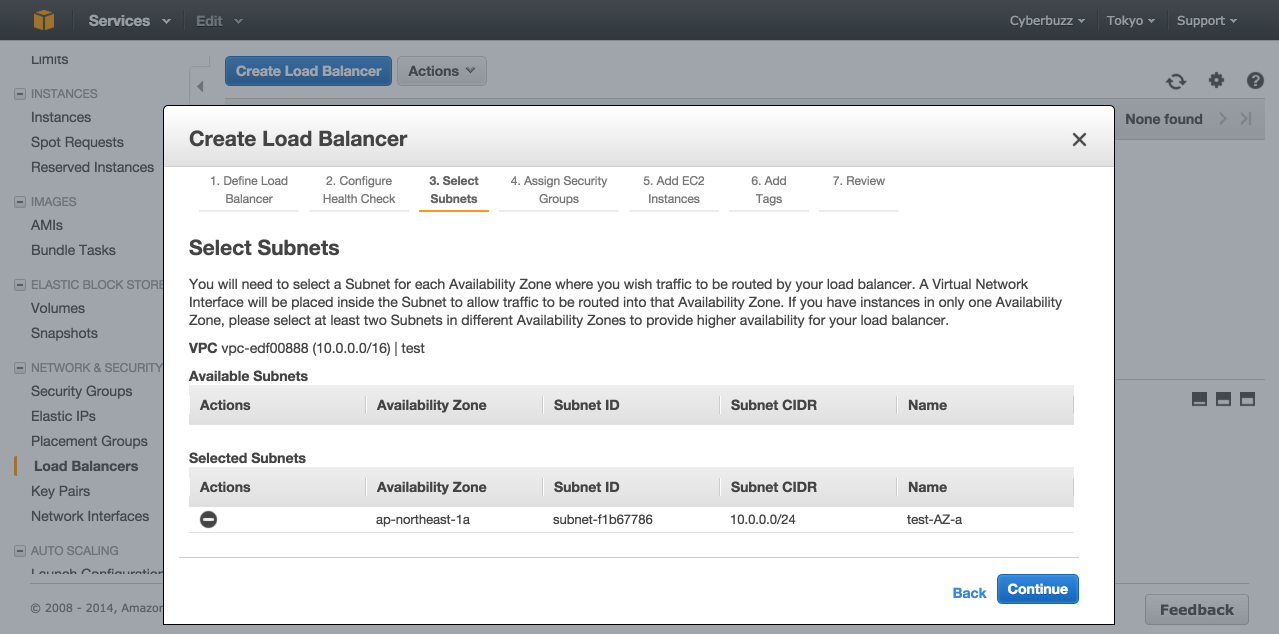Collapse the INSTANCES section in sidebar
Viewport: 1279px width, 634px height.
point(20,94)
